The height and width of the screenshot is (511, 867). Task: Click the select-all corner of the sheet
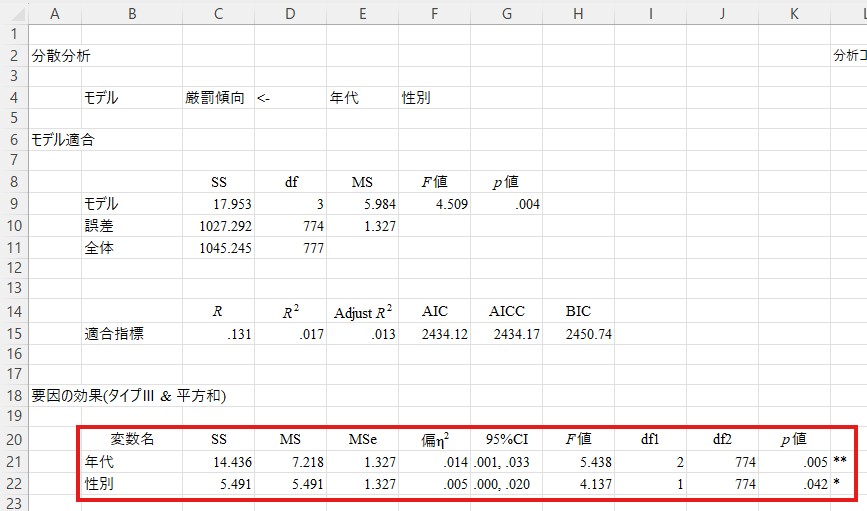pos(13,12)
